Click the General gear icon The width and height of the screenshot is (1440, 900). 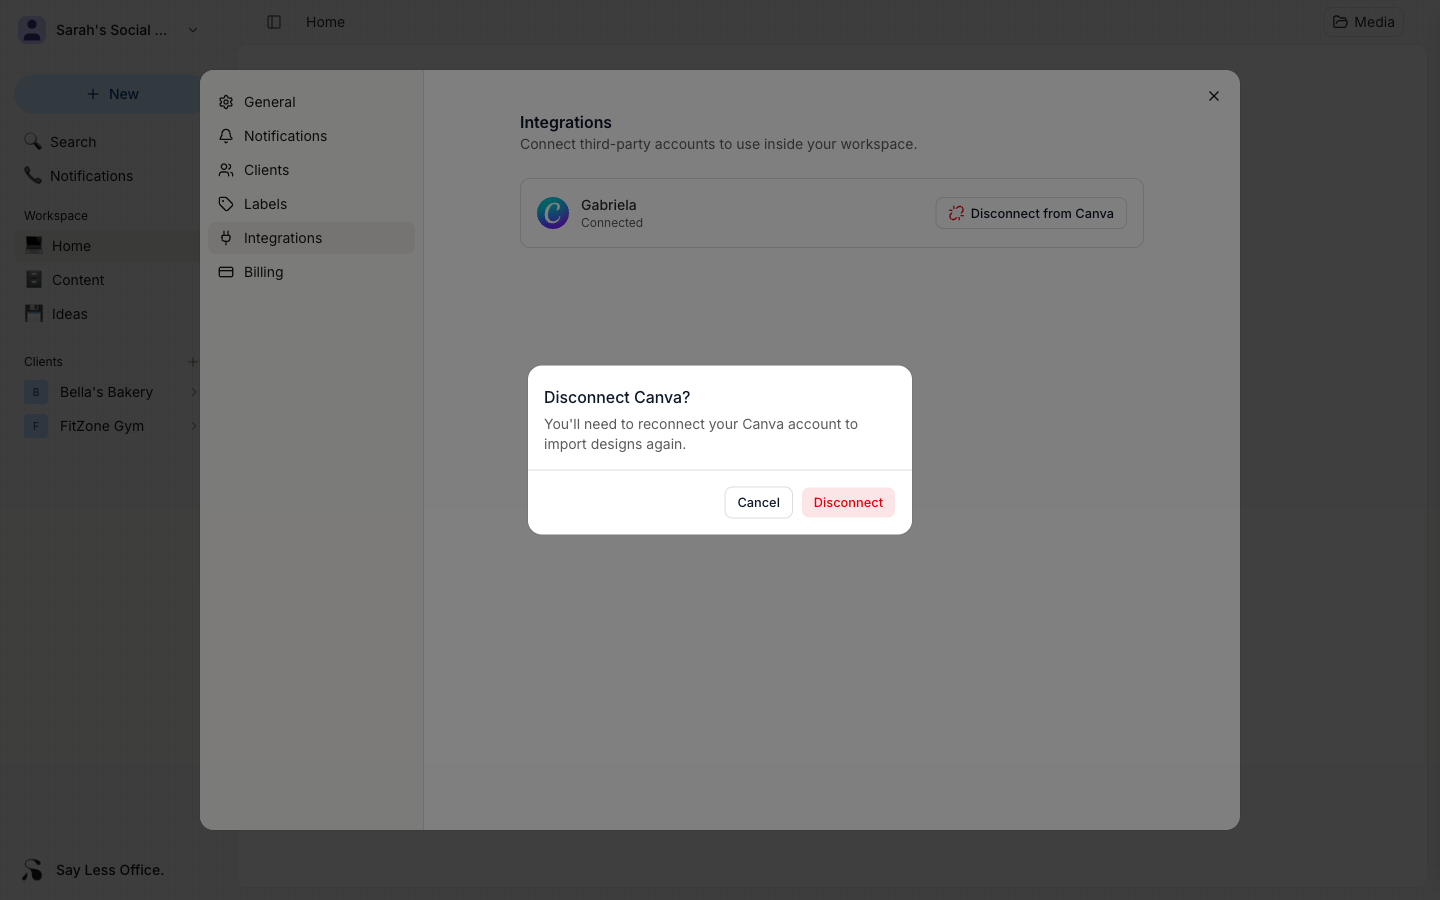pyautogui.click(x=226, y=102)
